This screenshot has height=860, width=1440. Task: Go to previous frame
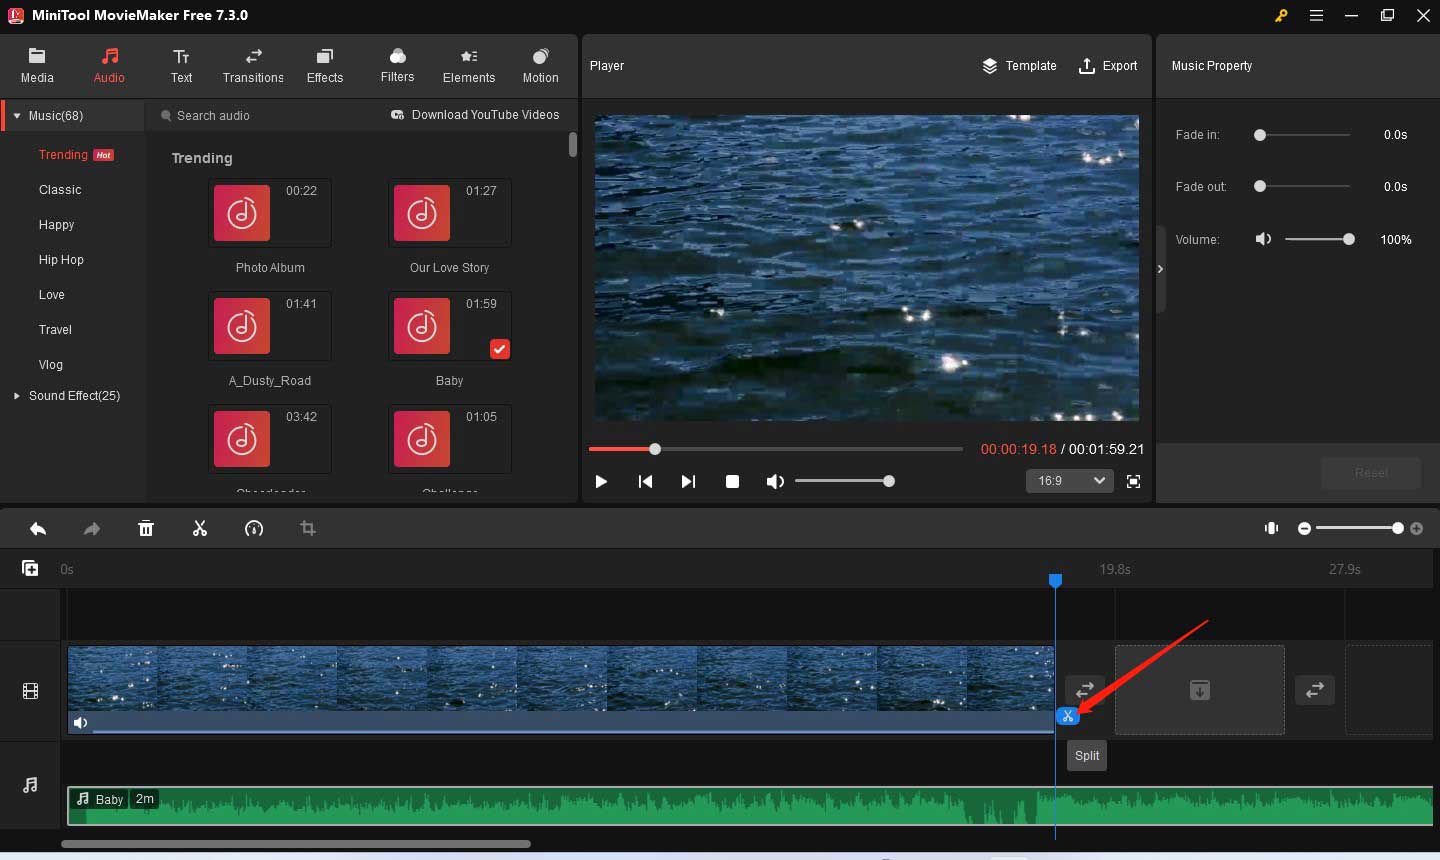click(x=645, y=481)
